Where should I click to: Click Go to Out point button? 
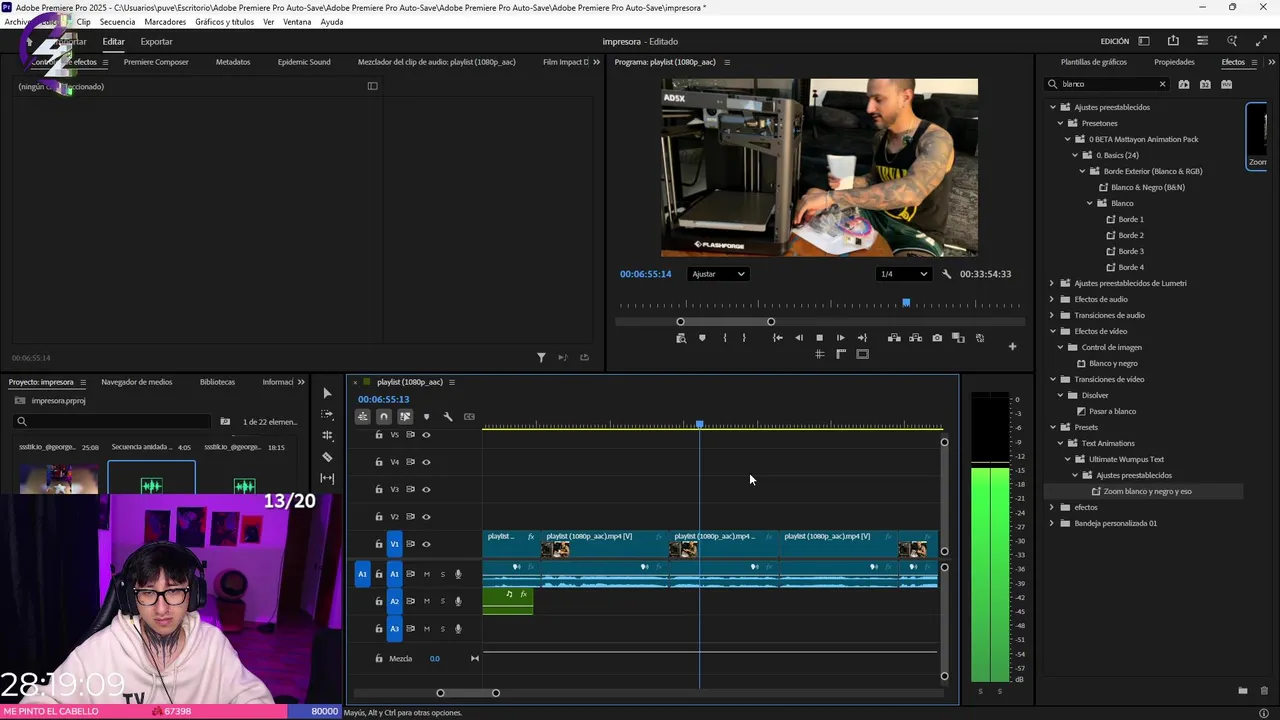click(862, 338)
